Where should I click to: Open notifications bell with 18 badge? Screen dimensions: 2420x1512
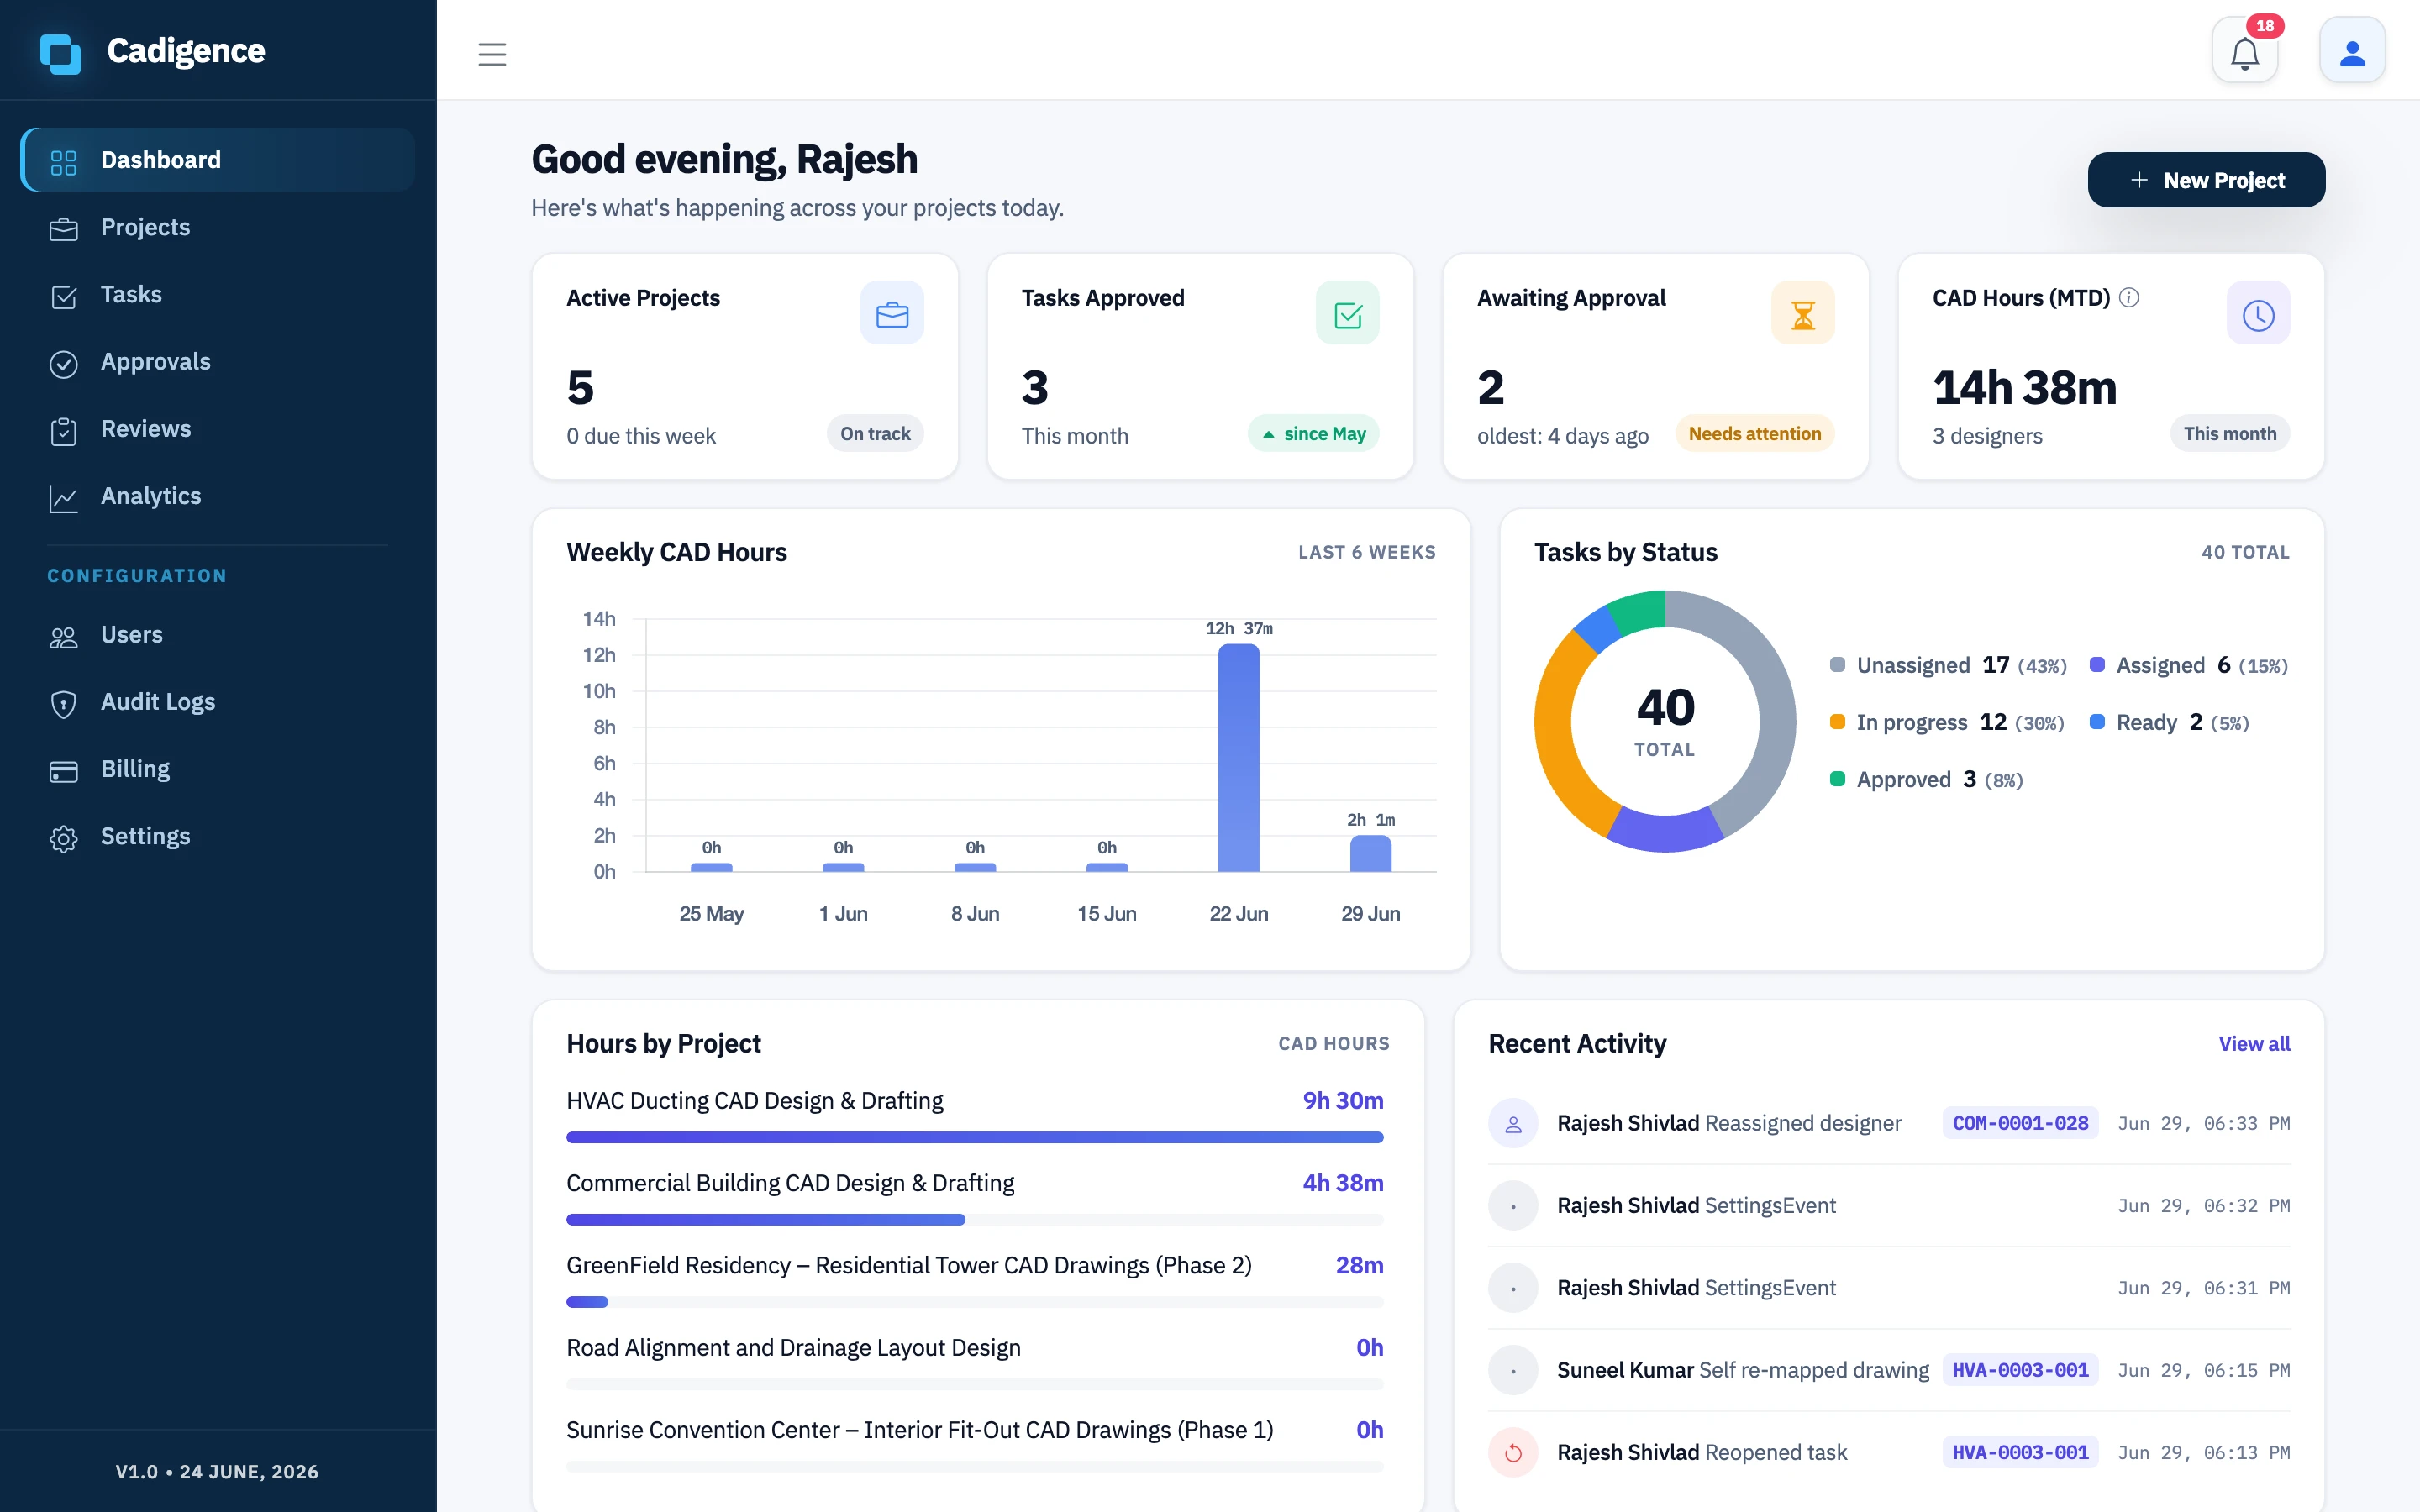[x=2245, y=52]
